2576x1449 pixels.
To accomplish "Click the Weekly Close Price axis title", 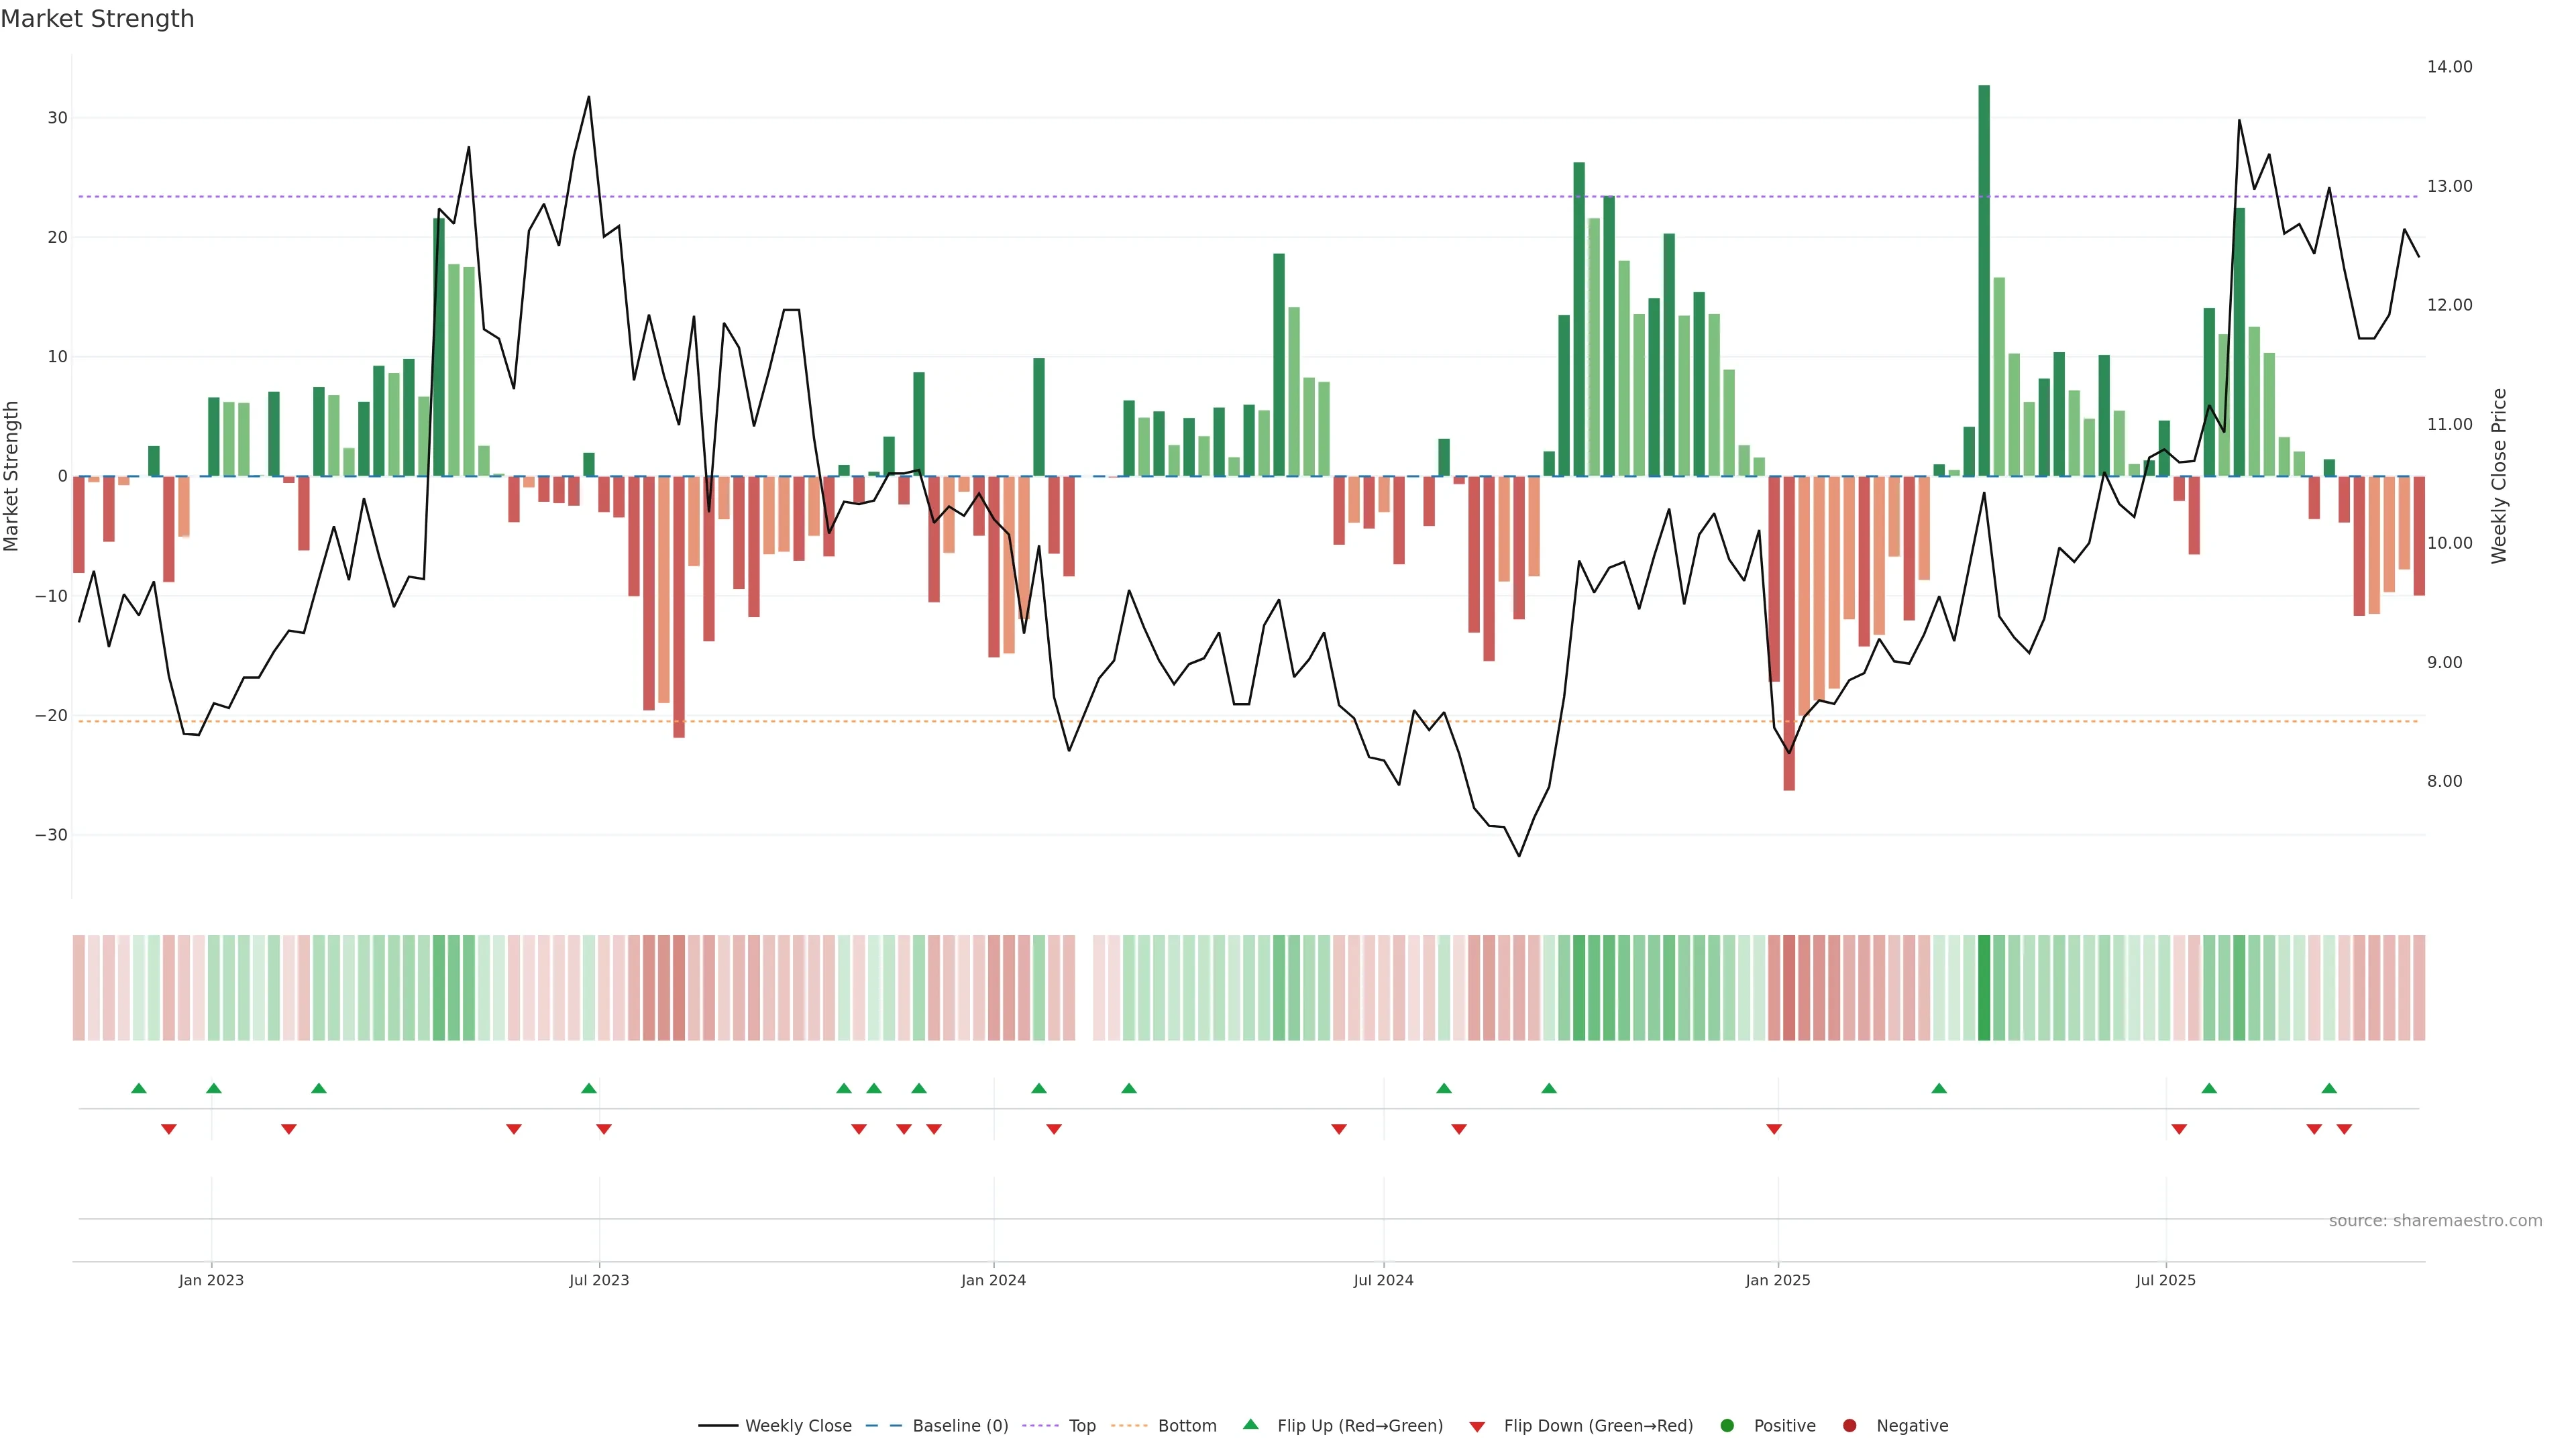I will click(2499, 476).
